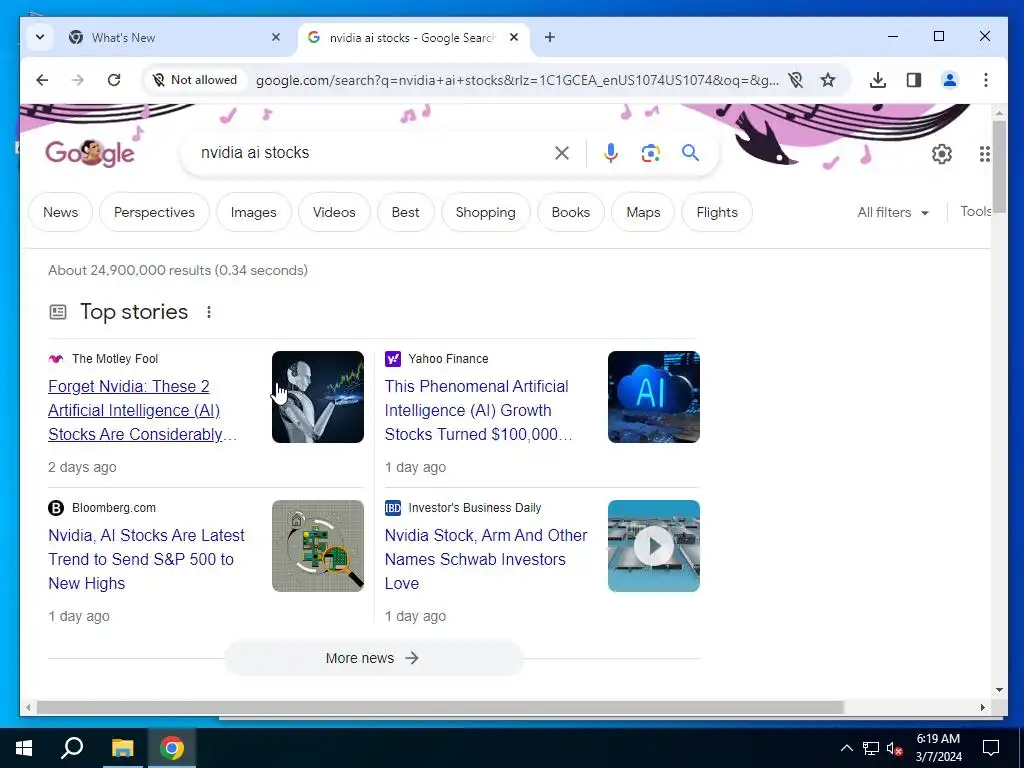Screen dimensions: 1024x768
Task: Start voice search with the microphone icon
Action: click(611, 153)
